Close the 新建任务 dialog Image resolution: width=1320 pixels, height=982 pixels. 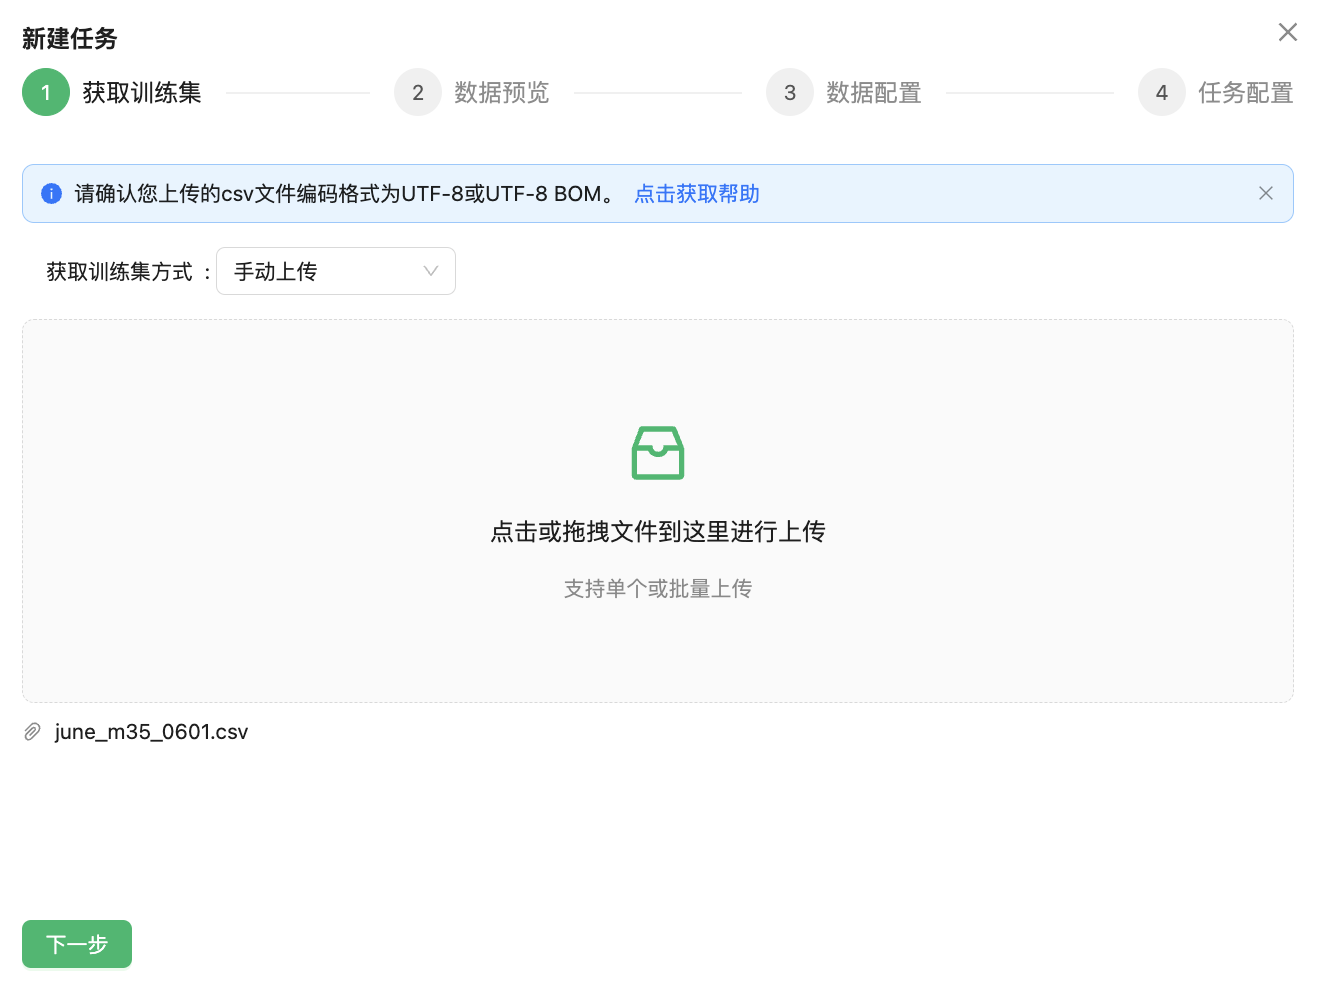1287,33
